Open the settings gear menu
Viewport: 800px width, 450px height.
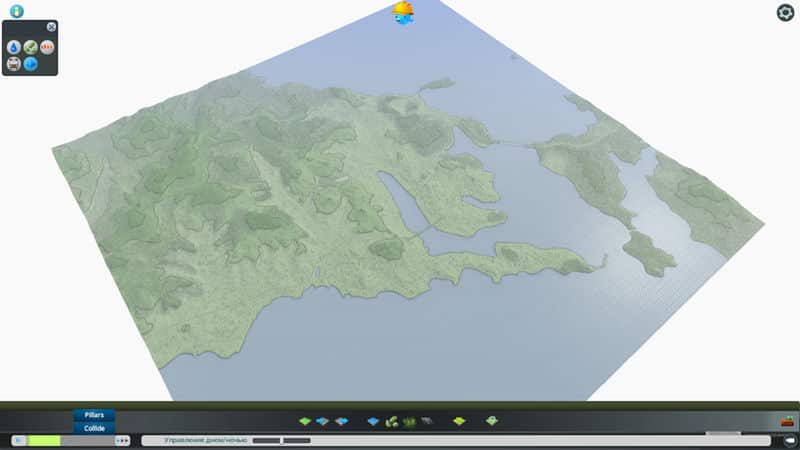pyautogui.click(x=785, y=12)
